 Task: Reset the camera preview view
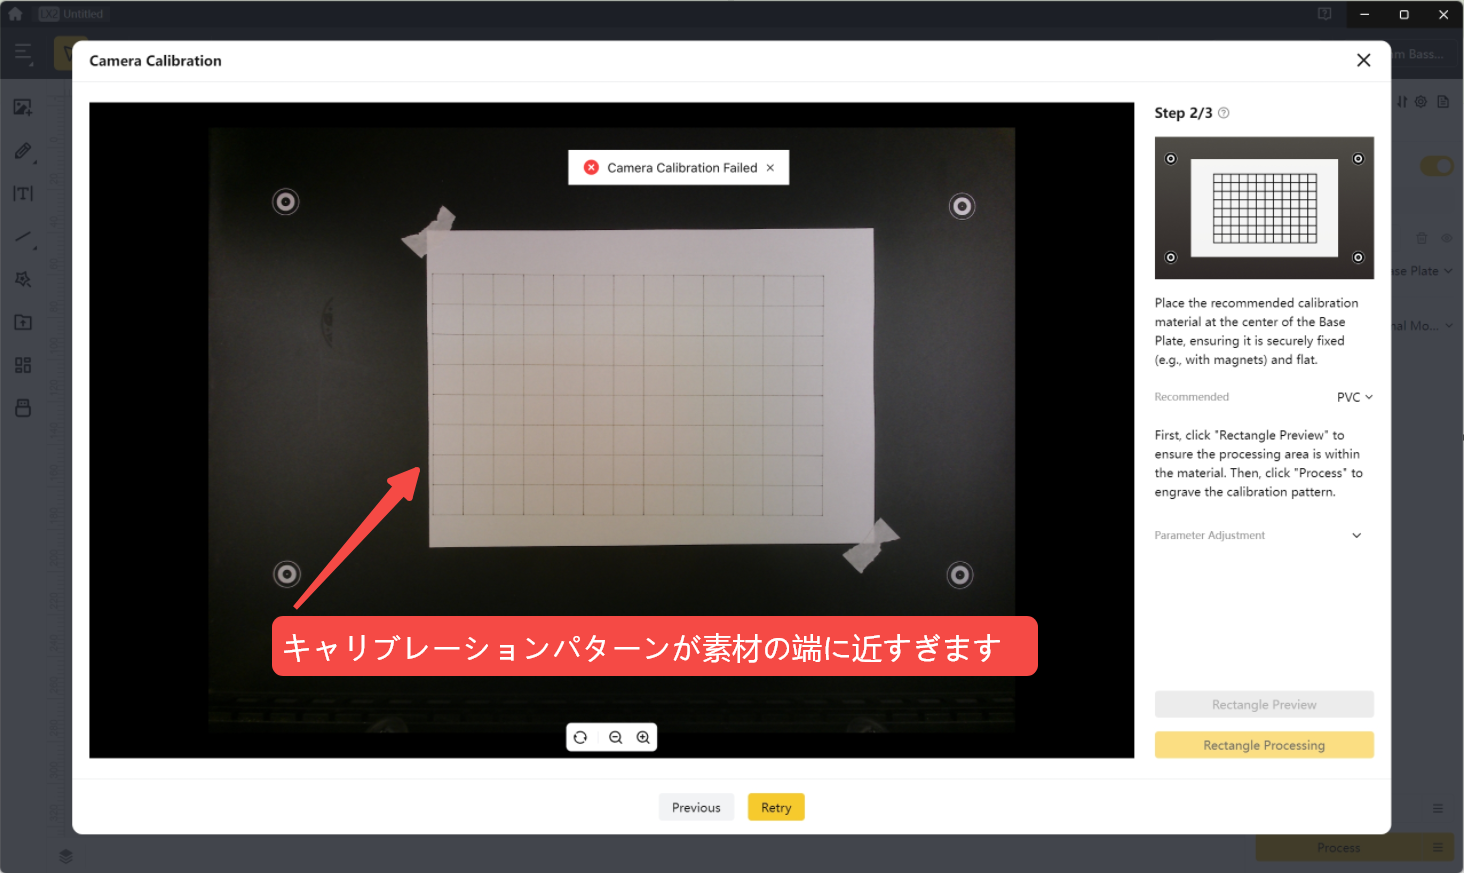tap(580, 738)
